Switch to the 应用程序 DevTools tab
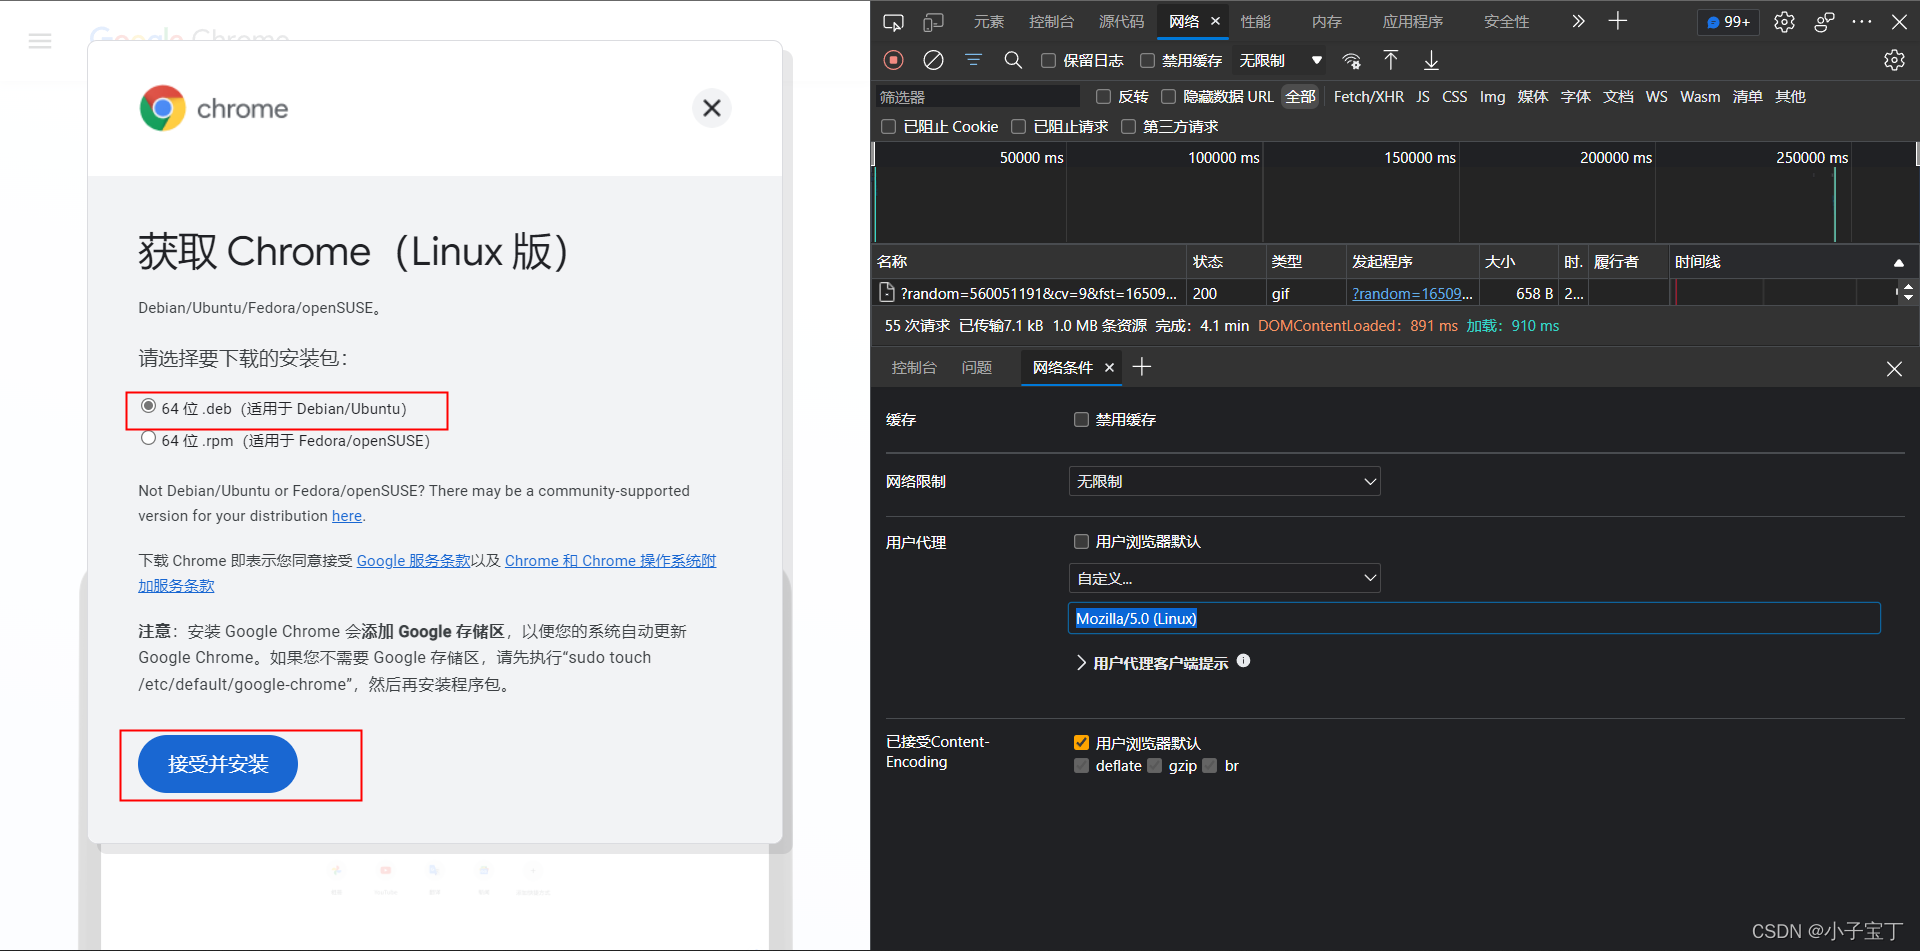 point(1413,22)
